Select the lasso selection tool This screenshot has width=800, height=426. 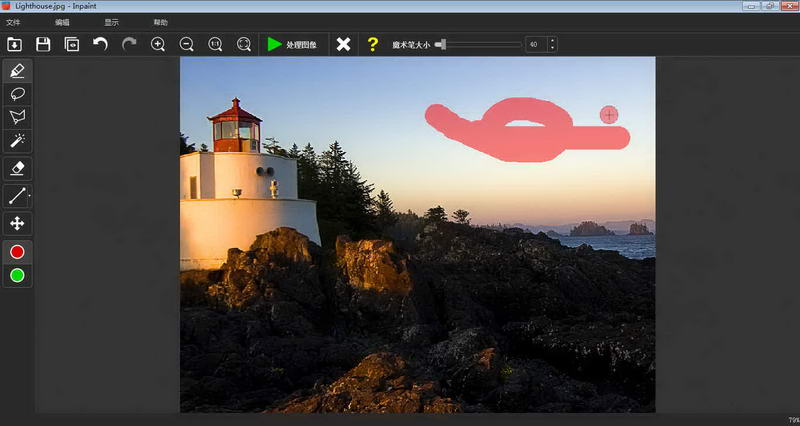pos(17,94)
